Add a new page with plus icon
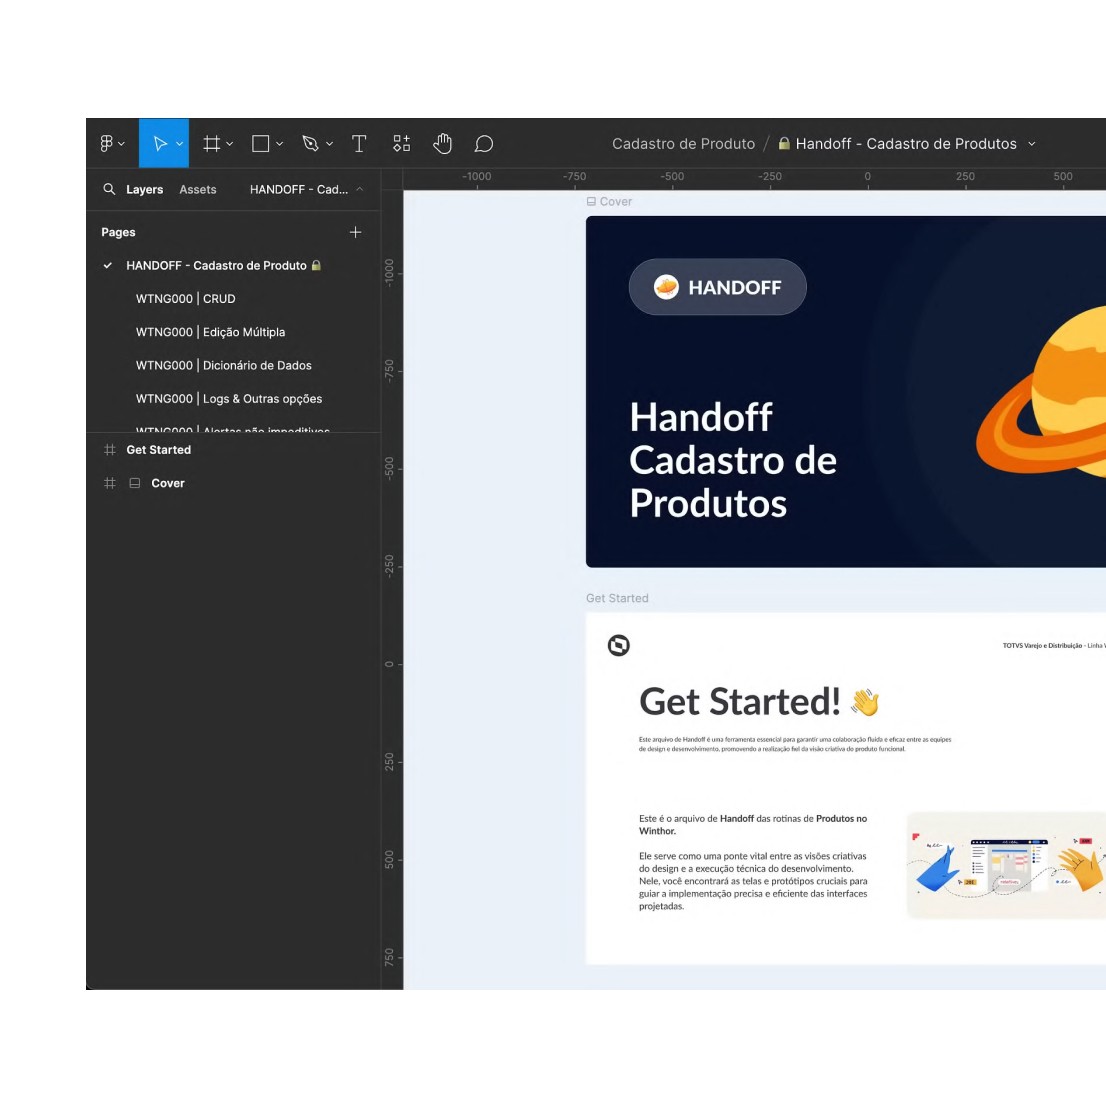Viewport: 1106px width, 1106px height. coord(356,232)
